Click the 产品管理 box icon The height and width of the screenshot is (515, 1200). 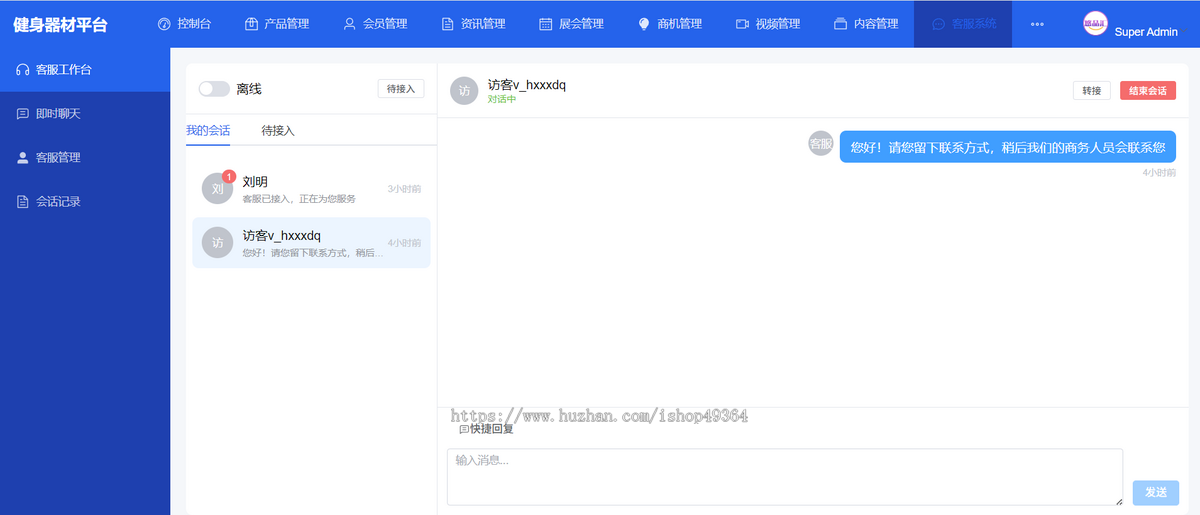(251, 24)
